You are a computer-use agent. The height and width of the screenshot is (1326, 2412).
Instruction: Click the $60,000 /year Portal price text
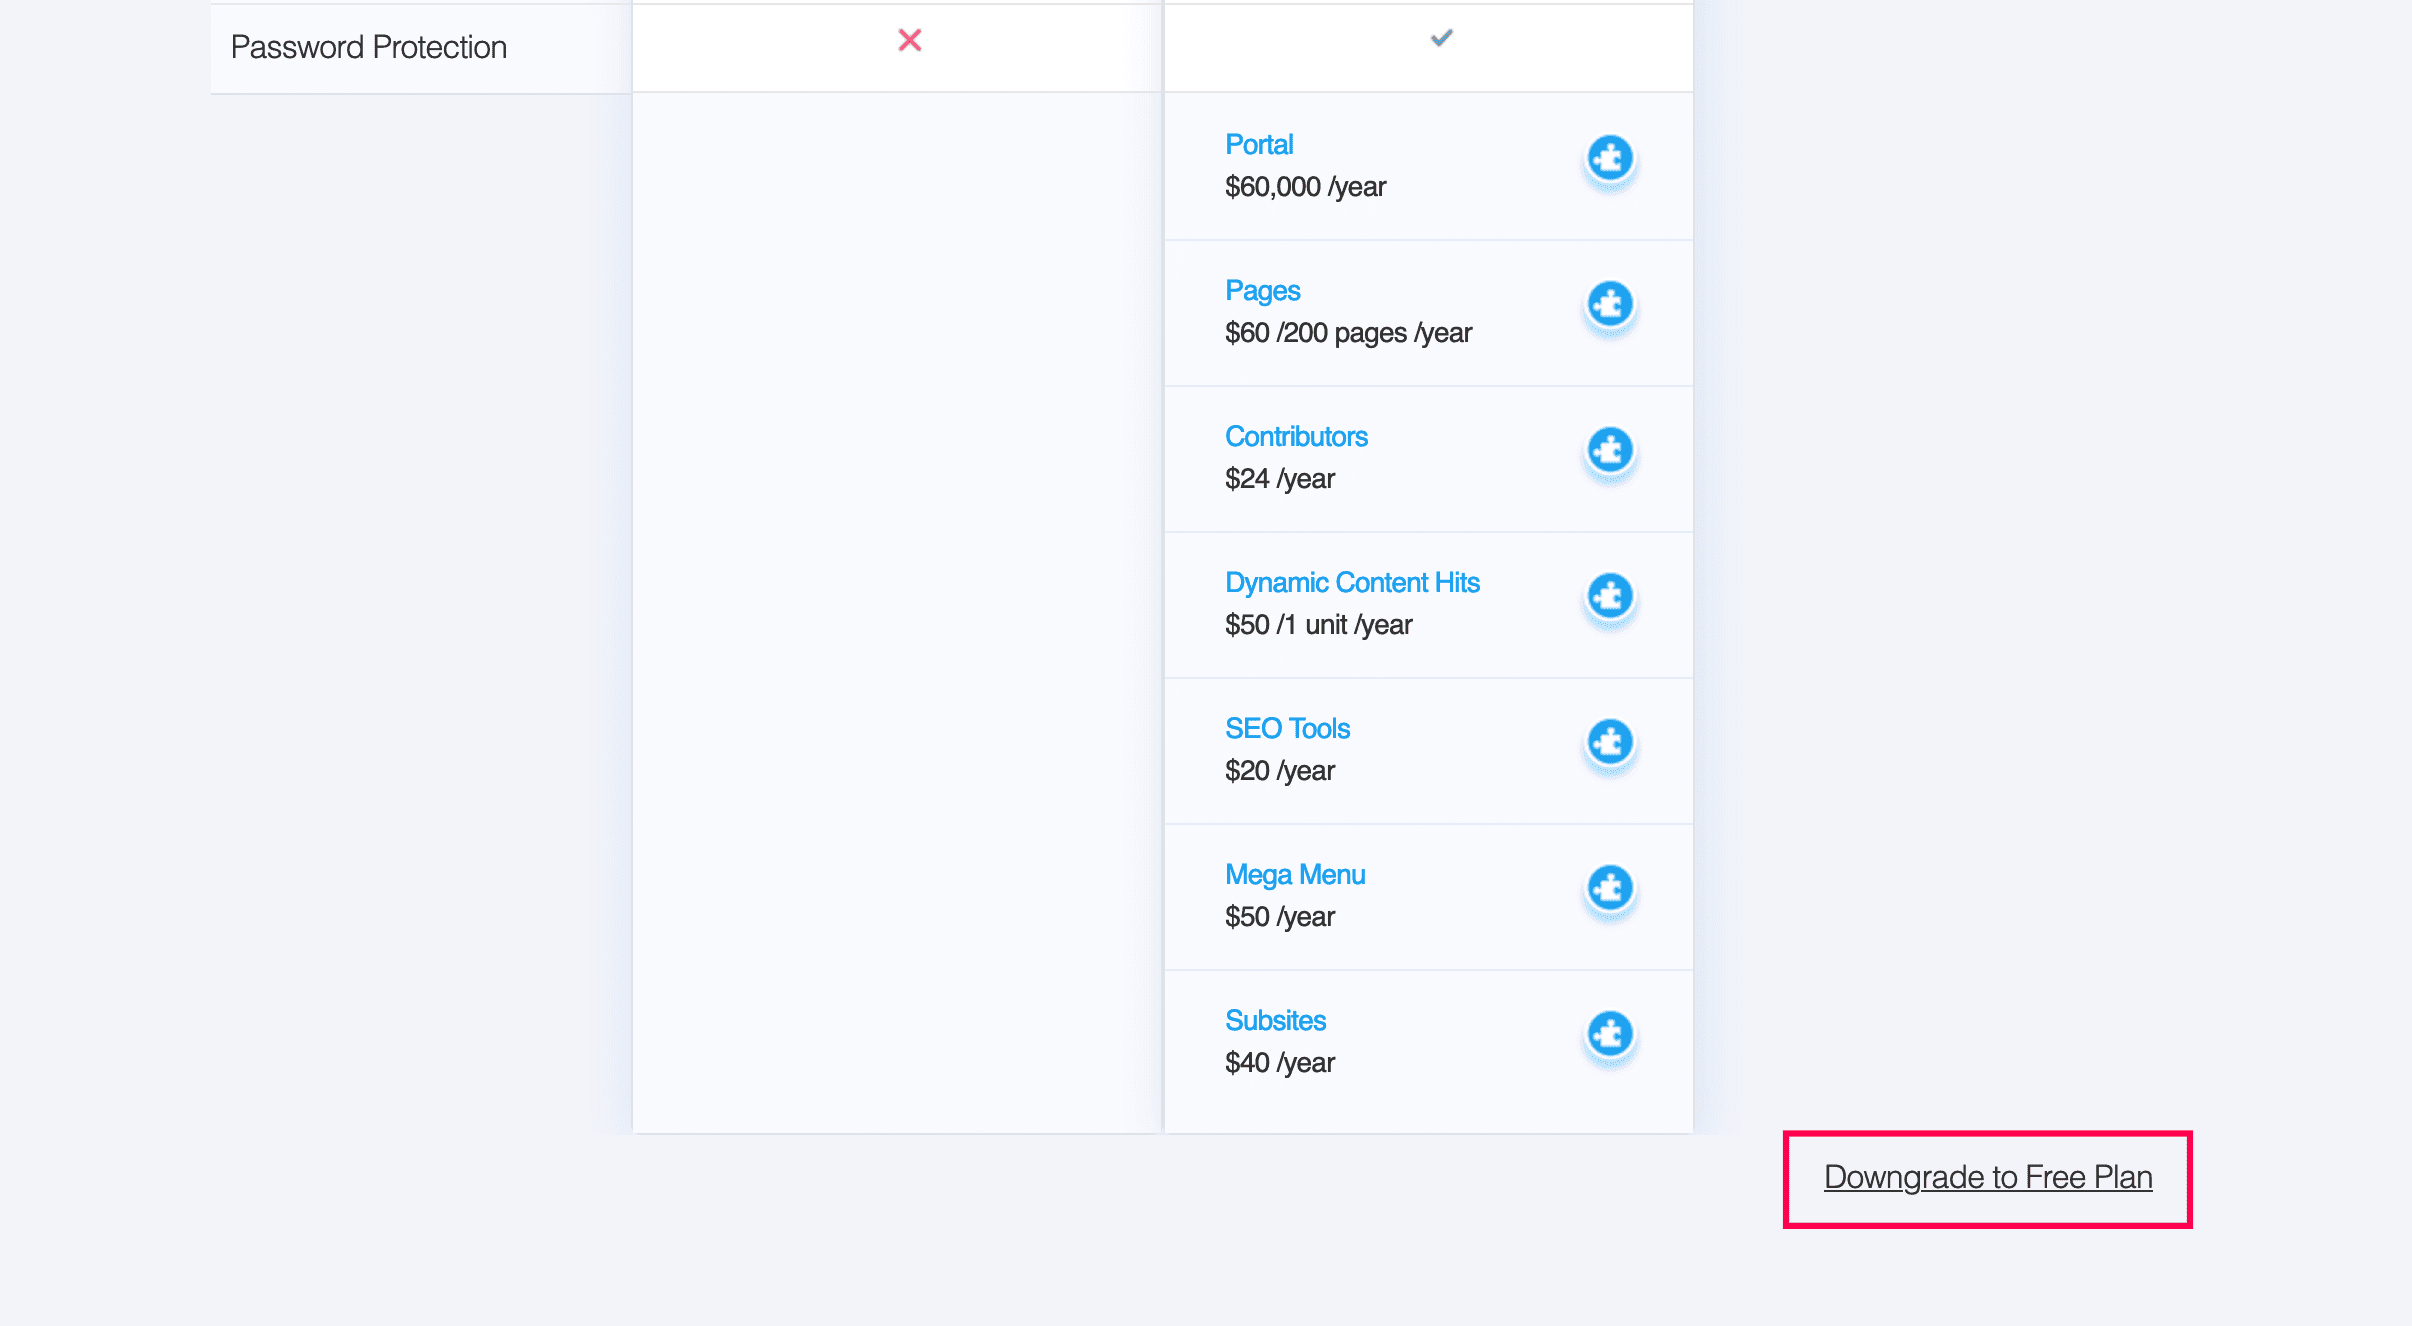point(1305,187)
